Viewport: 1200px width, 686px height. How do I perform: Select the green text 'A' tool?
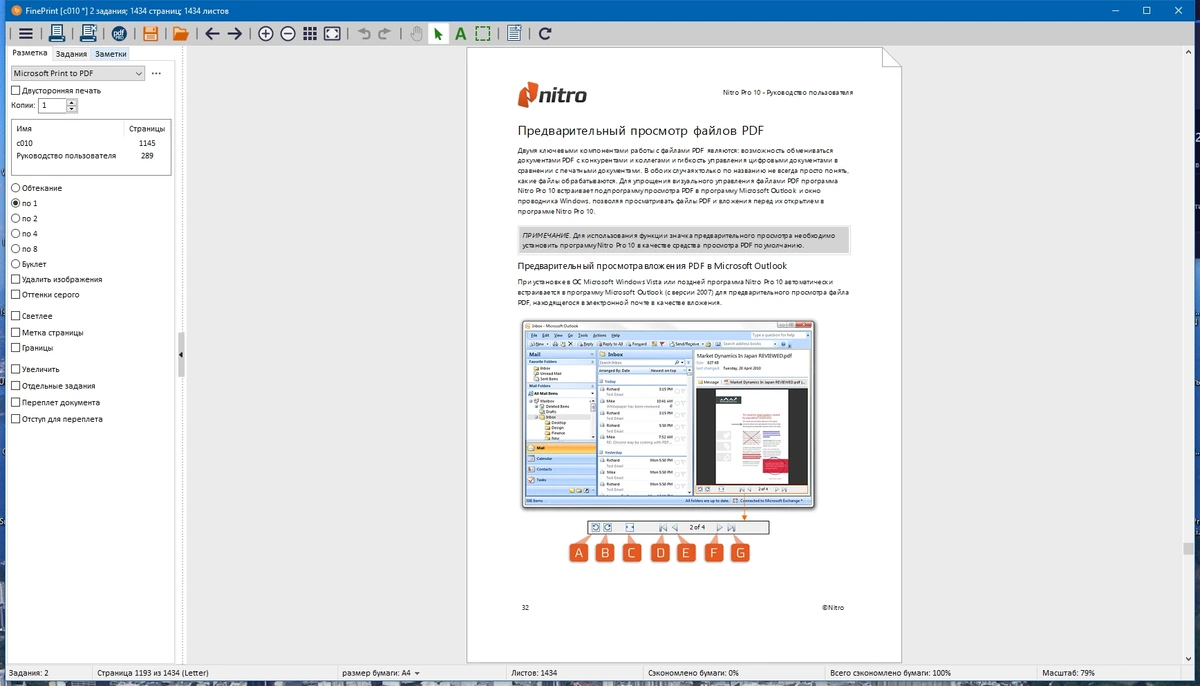460,34
